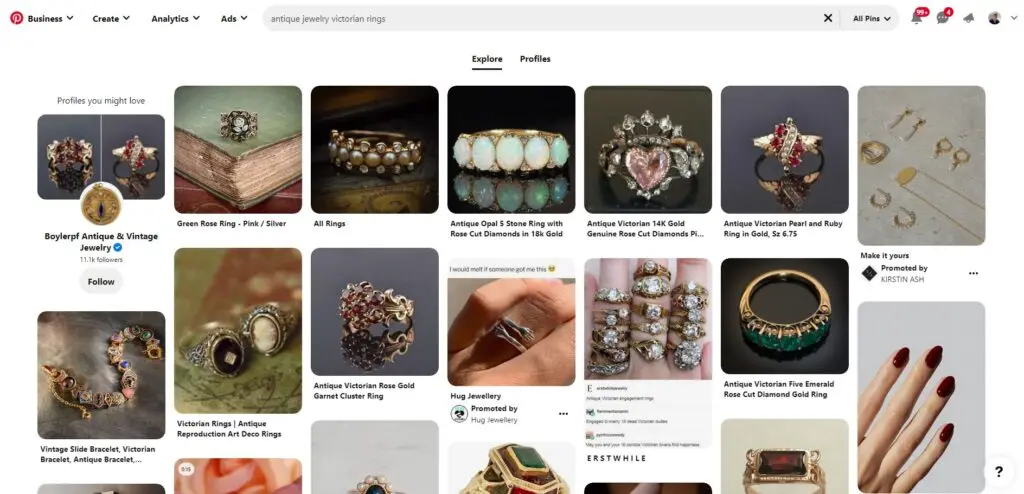The image size is (1024, 494).
Task: Expand the Analytics menu
Action: point(175,18)
